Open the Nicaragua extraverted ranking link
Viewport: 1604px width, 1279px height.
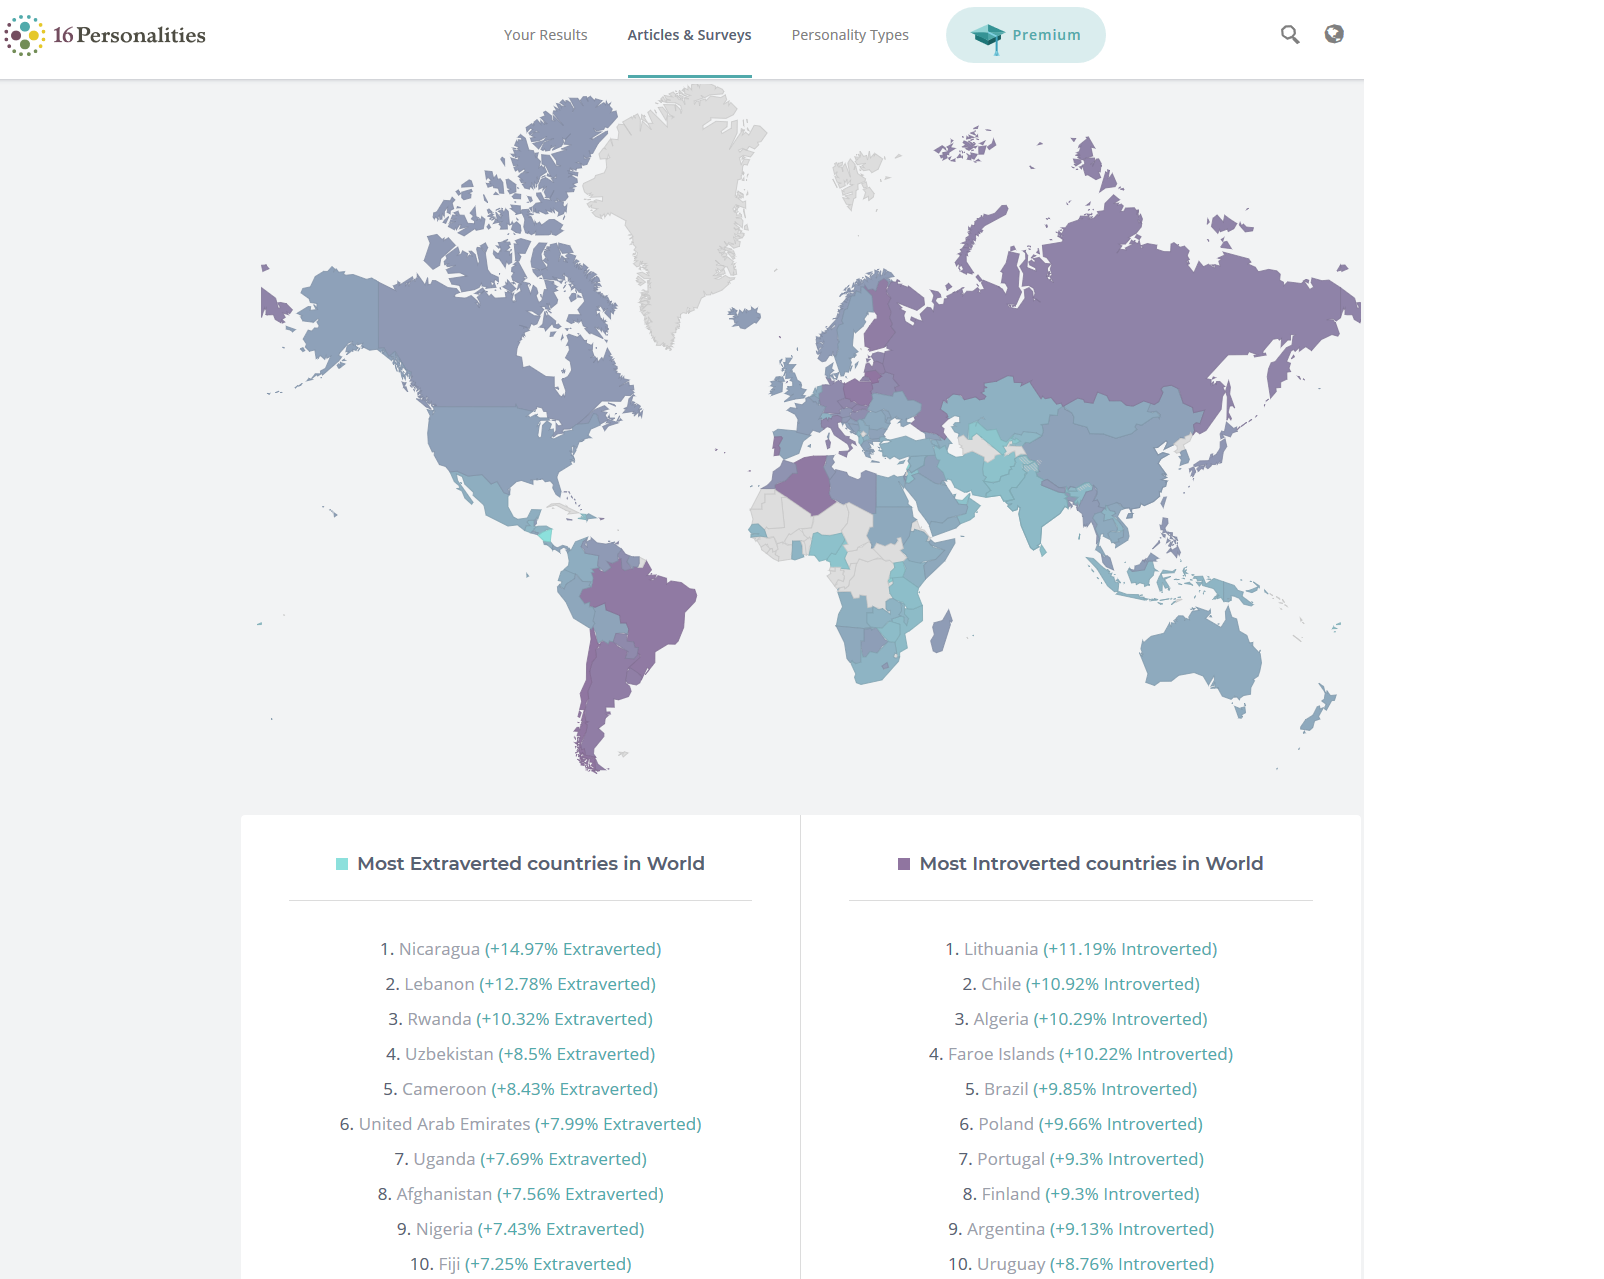[520, 949]
